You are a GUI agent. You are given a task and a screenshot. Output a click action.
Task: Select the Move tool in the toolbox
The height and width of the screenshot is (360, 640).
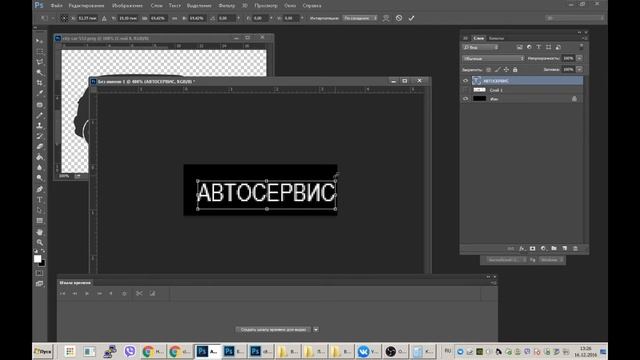pyautogui.click(x=40, y=41)
